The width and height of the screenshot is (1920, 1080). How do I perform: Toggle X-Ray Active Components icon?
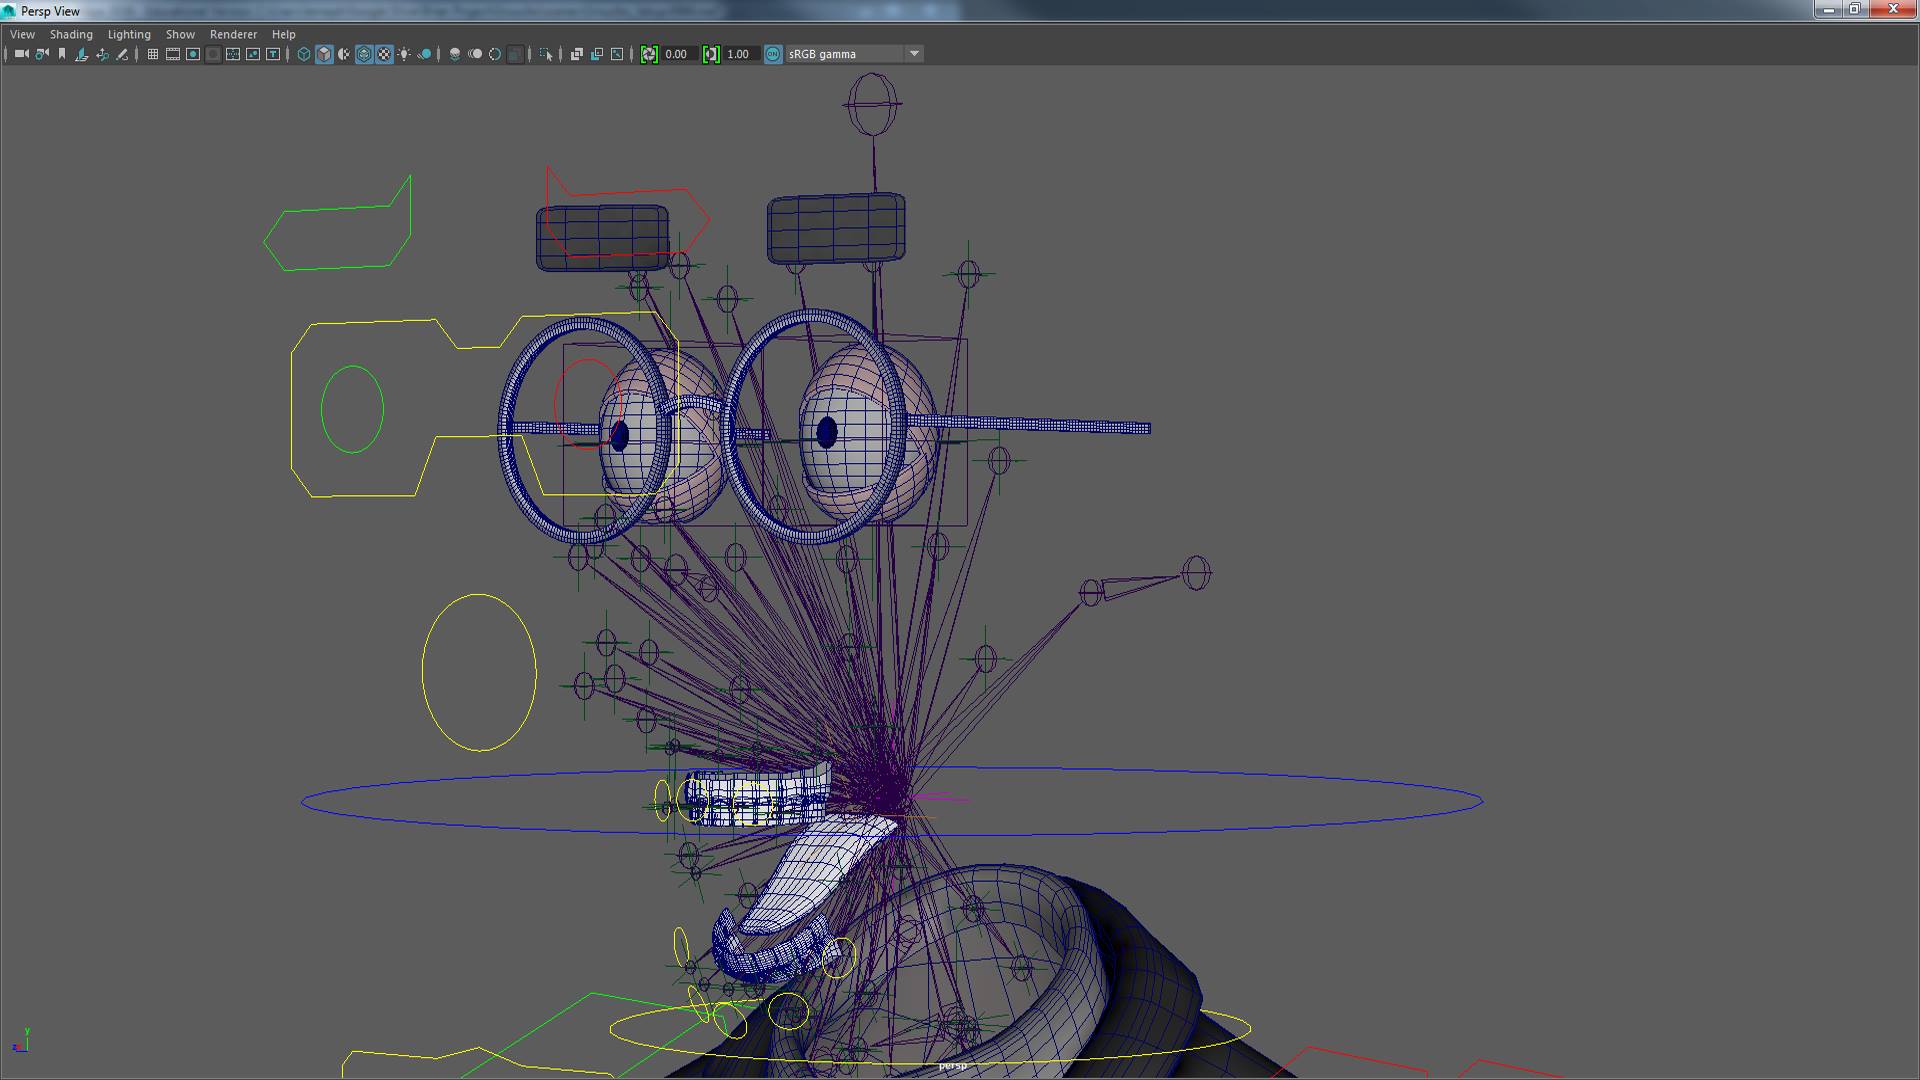(x=597, y=54)
